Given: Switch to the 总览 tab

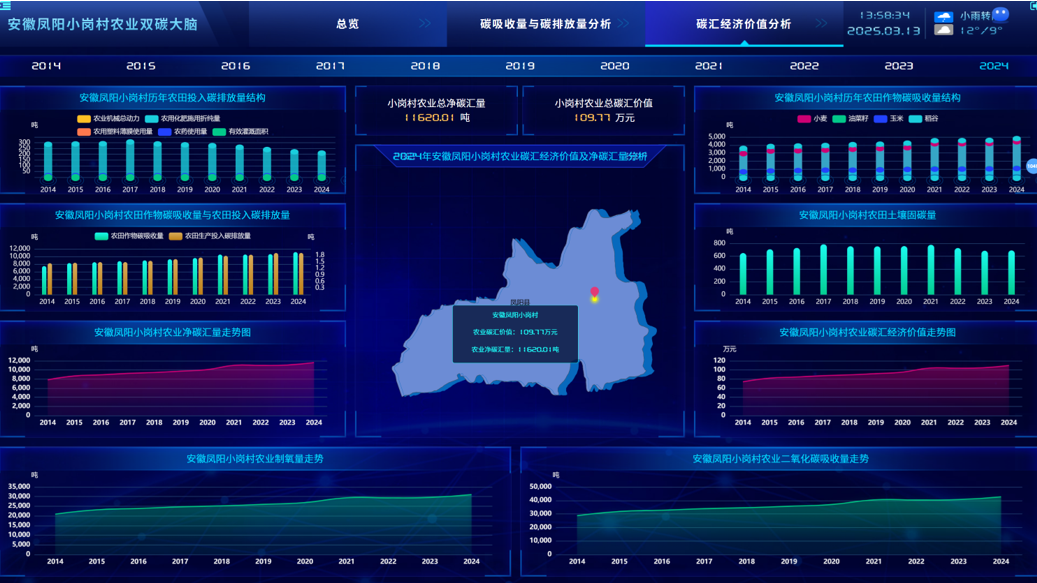Looking at the screenshot, I should tap(347, 24).
